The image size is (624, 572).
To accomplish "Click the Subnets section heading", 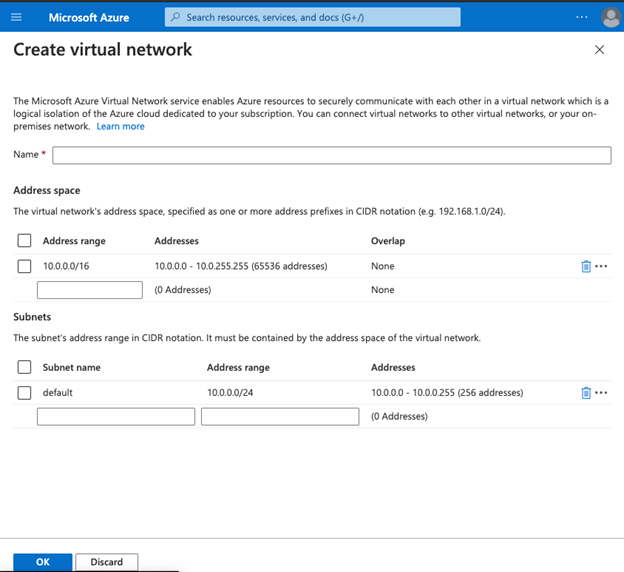I will click(x=32, y=317).
